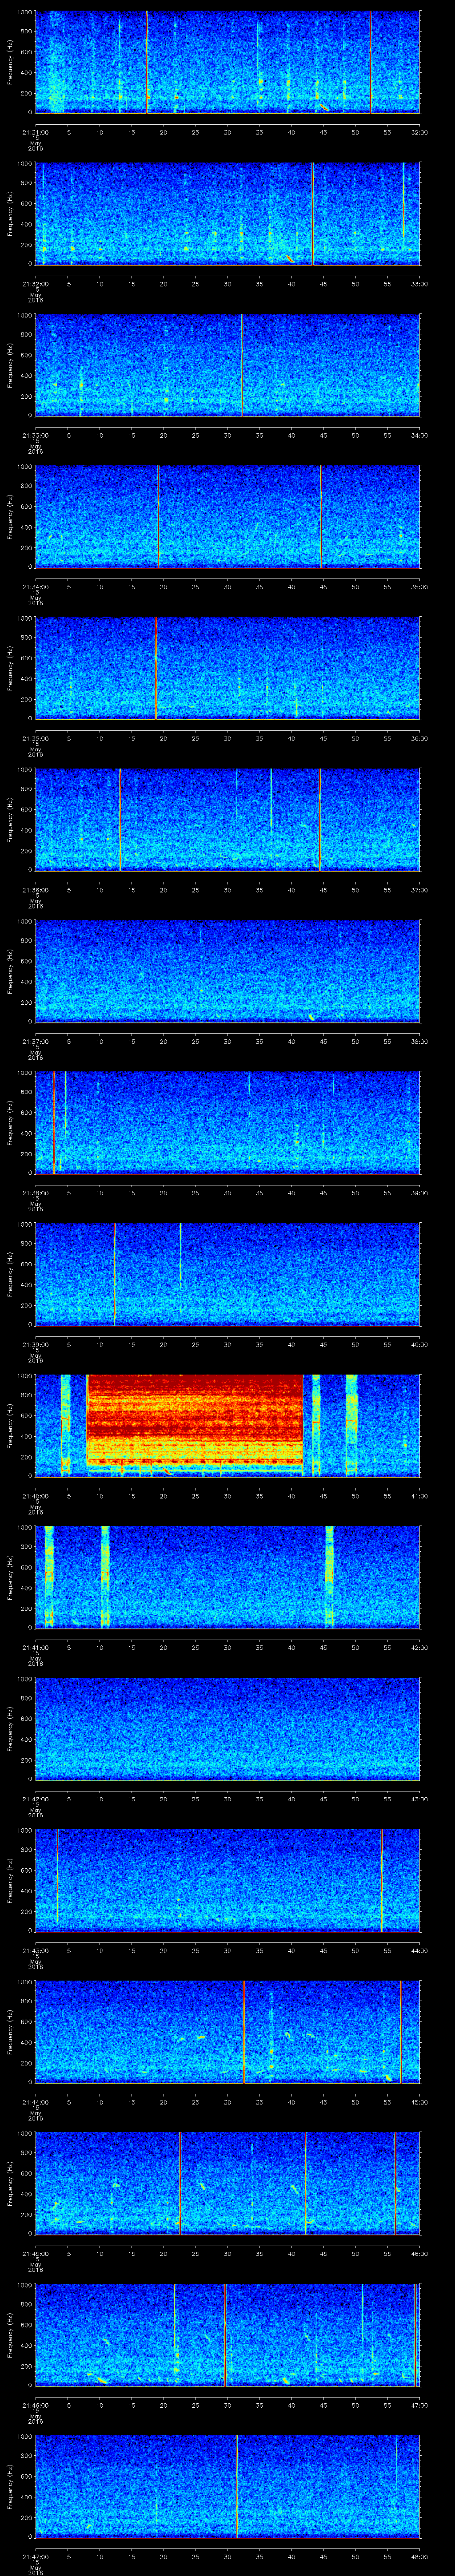Viewport: 455px width, 2576px height.
Task: Click the "21:43:00" time axis label
Action: click(35, 1950)
